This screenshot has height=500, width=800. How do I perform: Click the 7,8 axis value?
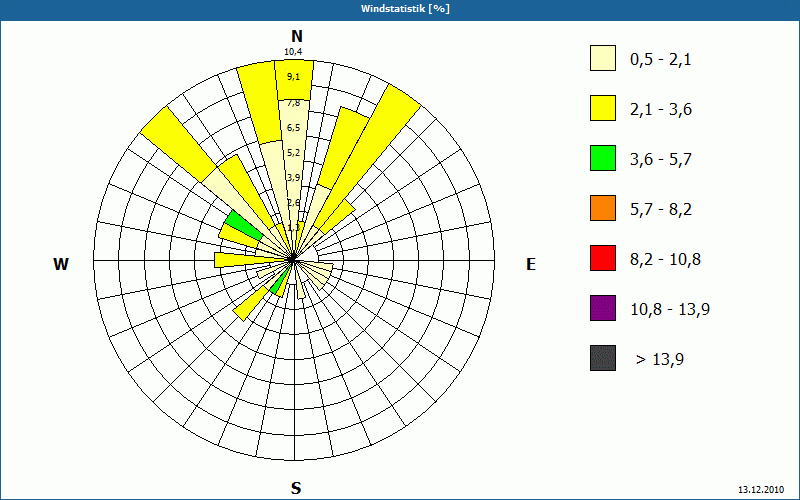[293, 103]
